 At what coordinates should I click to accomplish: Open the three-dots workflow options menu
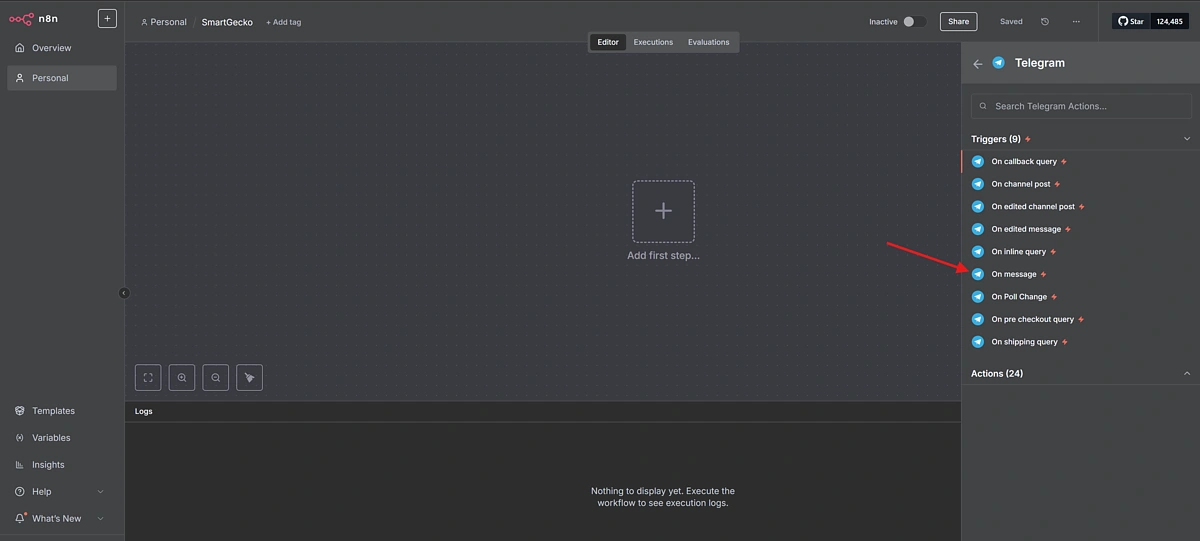1076,21
